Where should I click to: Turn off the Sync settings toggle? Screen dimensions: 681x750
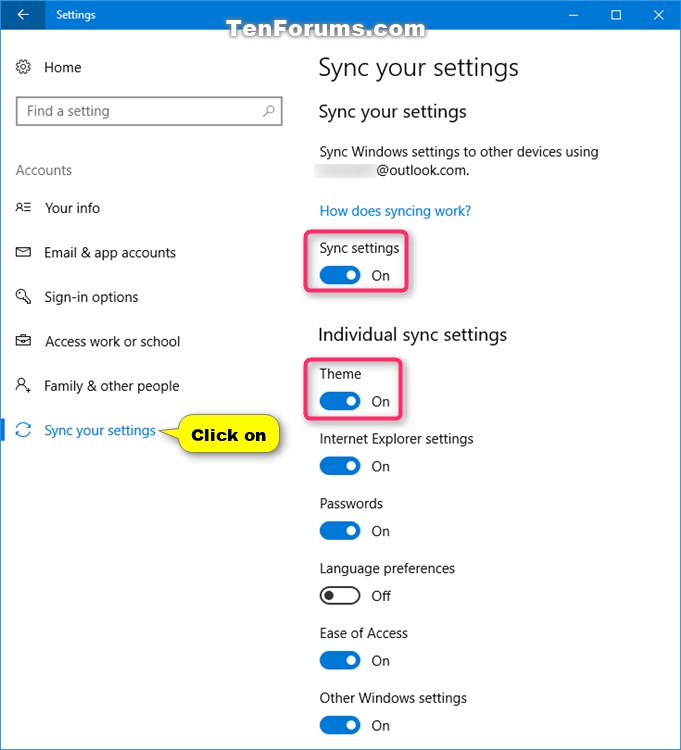340,275
